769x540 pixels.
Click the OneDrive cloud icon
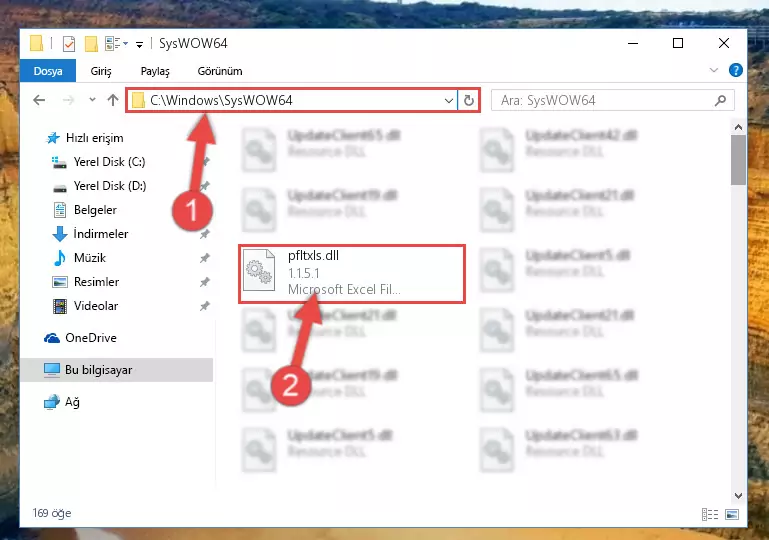(51, 338)
